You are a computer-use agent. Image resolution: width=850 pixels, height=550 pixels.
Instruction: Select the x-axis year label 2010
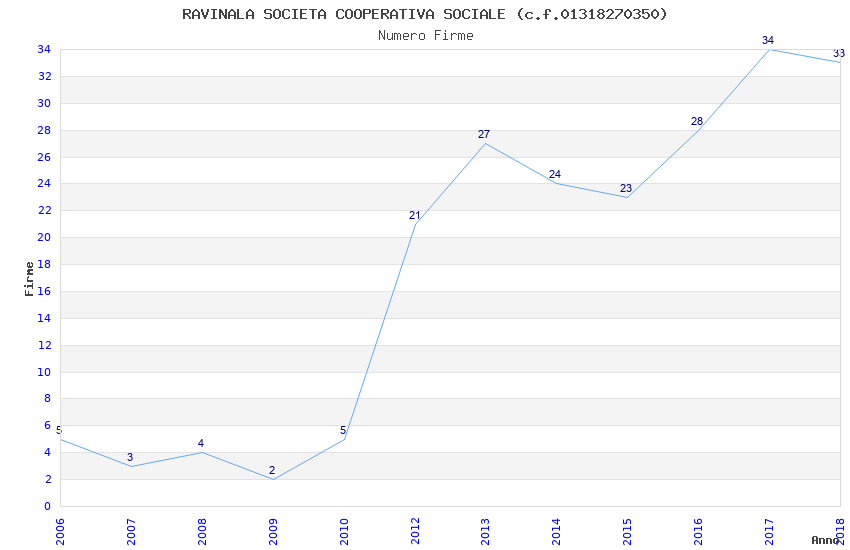pos(344,532)
